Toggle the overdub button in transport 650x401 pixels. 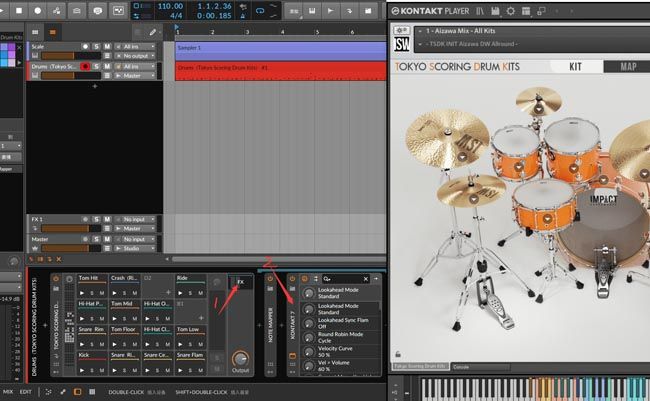click(x=77, y=11)
